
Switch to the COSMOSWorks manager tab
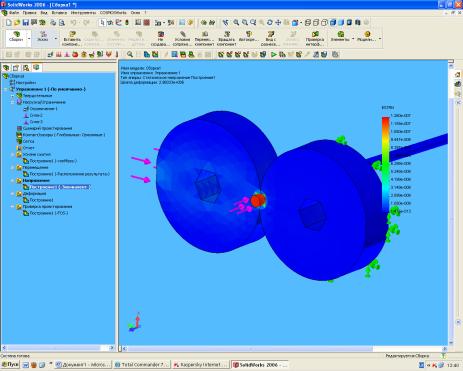pos(36,68)
